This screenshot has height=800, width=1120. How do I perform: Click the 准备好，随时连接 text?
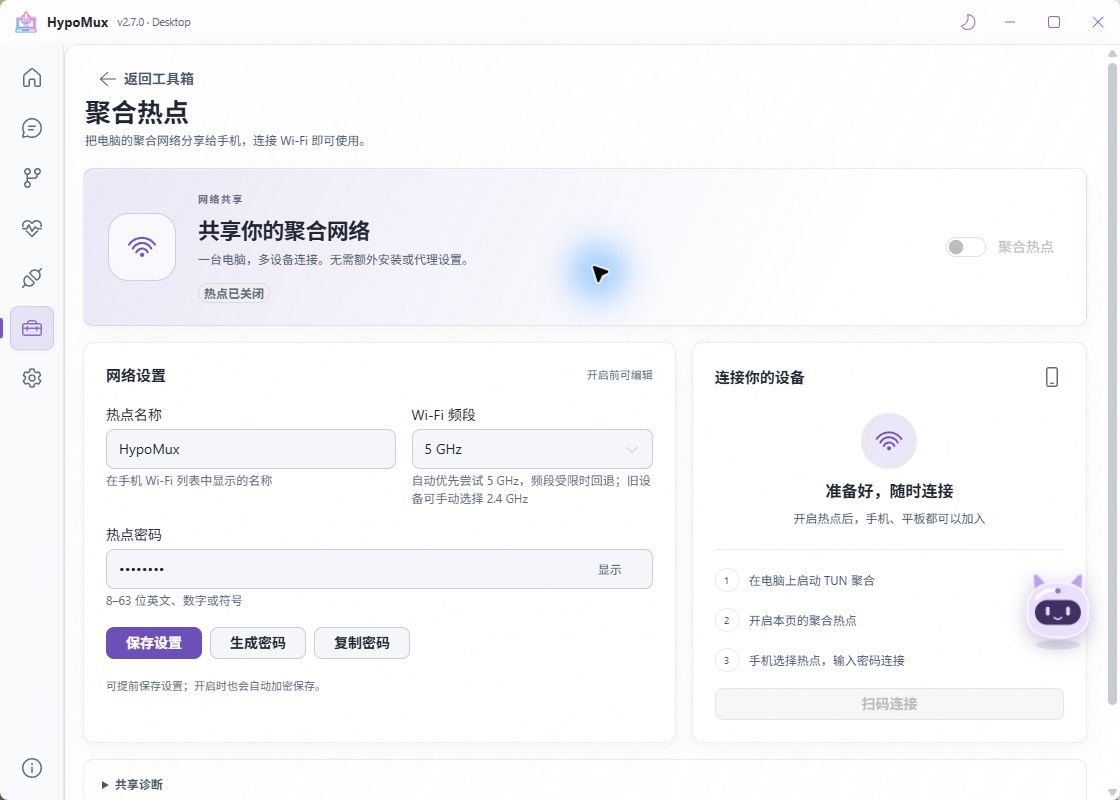pyautogui.click(x=889, y=491)
